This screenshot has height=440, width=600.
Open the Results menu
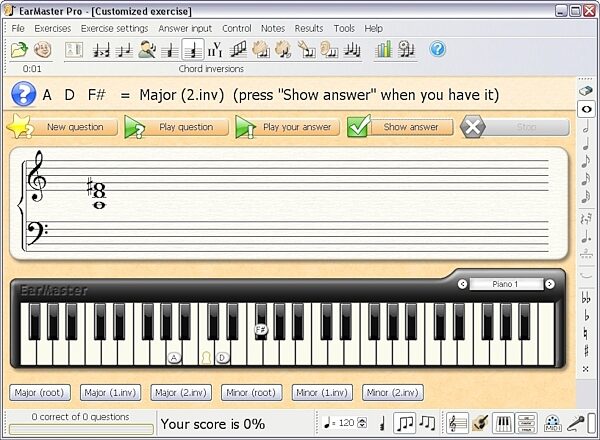tap(308, 28)
